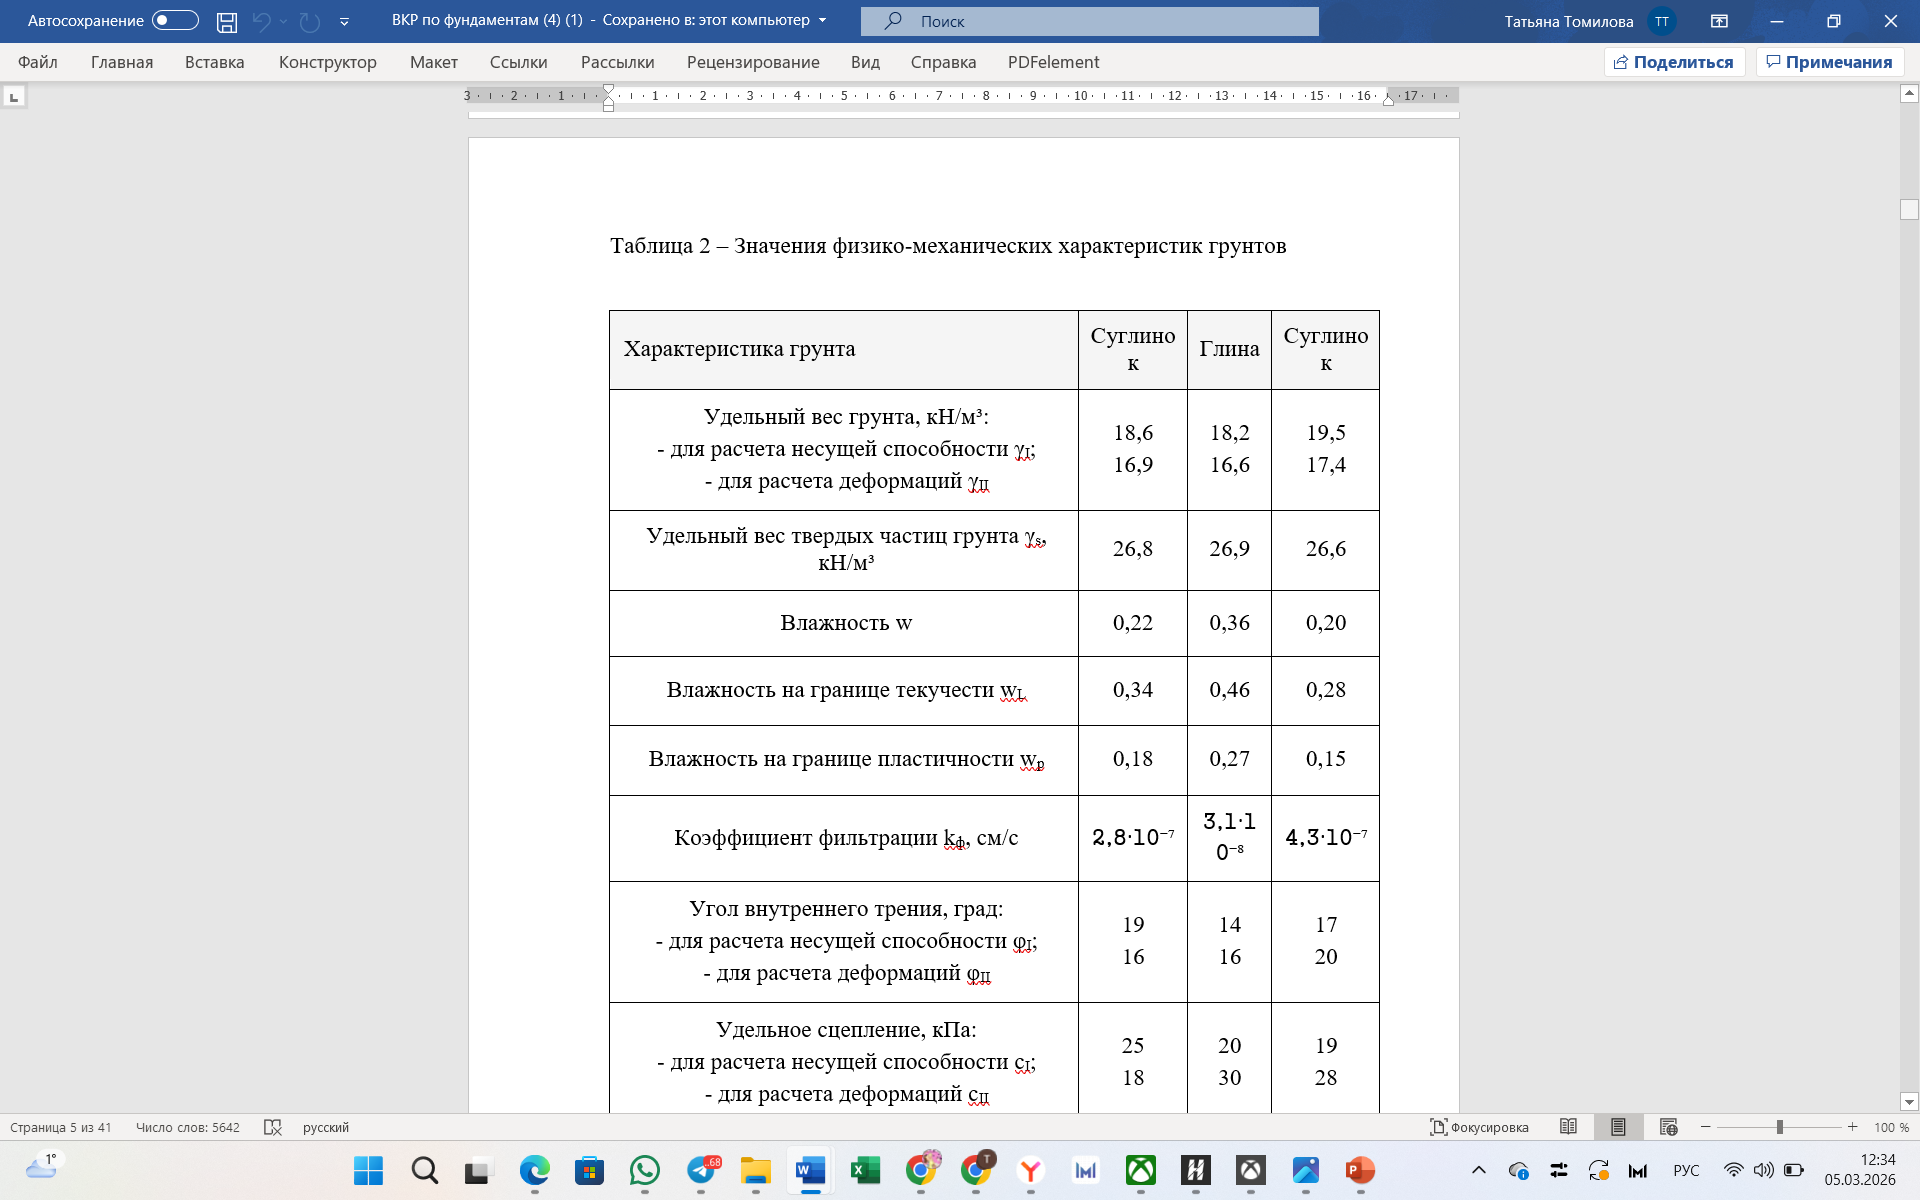Open the word count Число слов: 5642
This screenshot has height=1200, width=1920.
click(x=188, y=1127)
